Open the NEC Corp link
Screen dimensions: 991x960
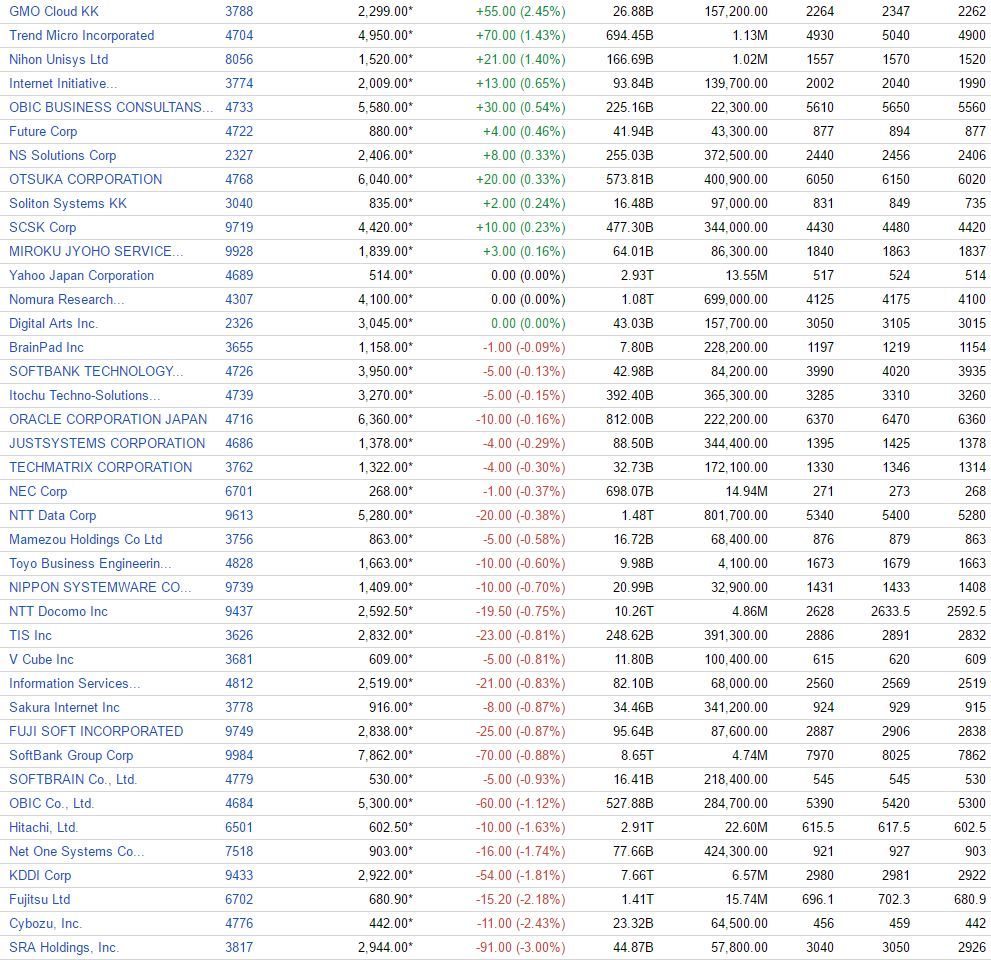point(38,492)
